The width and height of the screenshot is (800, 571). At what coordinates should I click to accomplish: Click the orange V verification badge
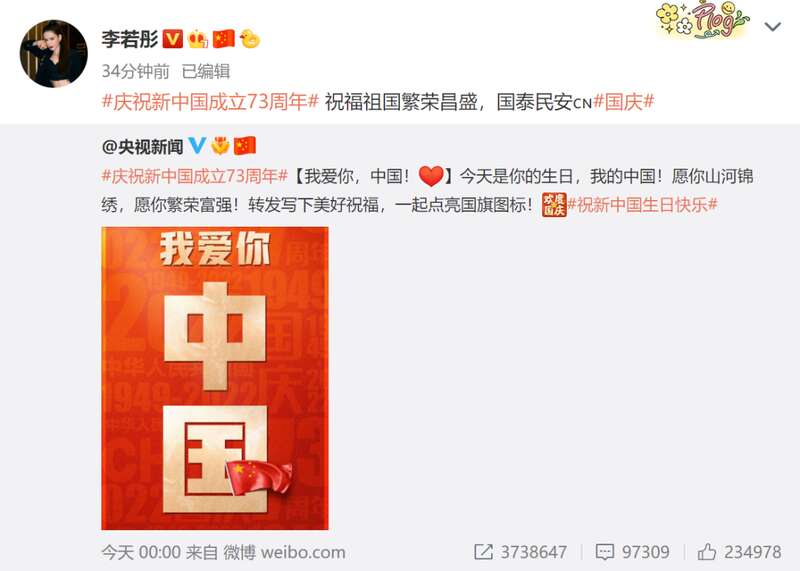[172, 39]
